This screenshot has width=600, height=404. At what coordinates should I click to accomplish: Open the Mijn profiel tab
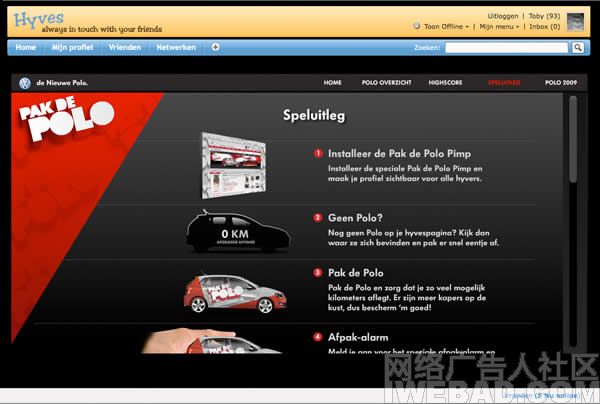(72, 47)
